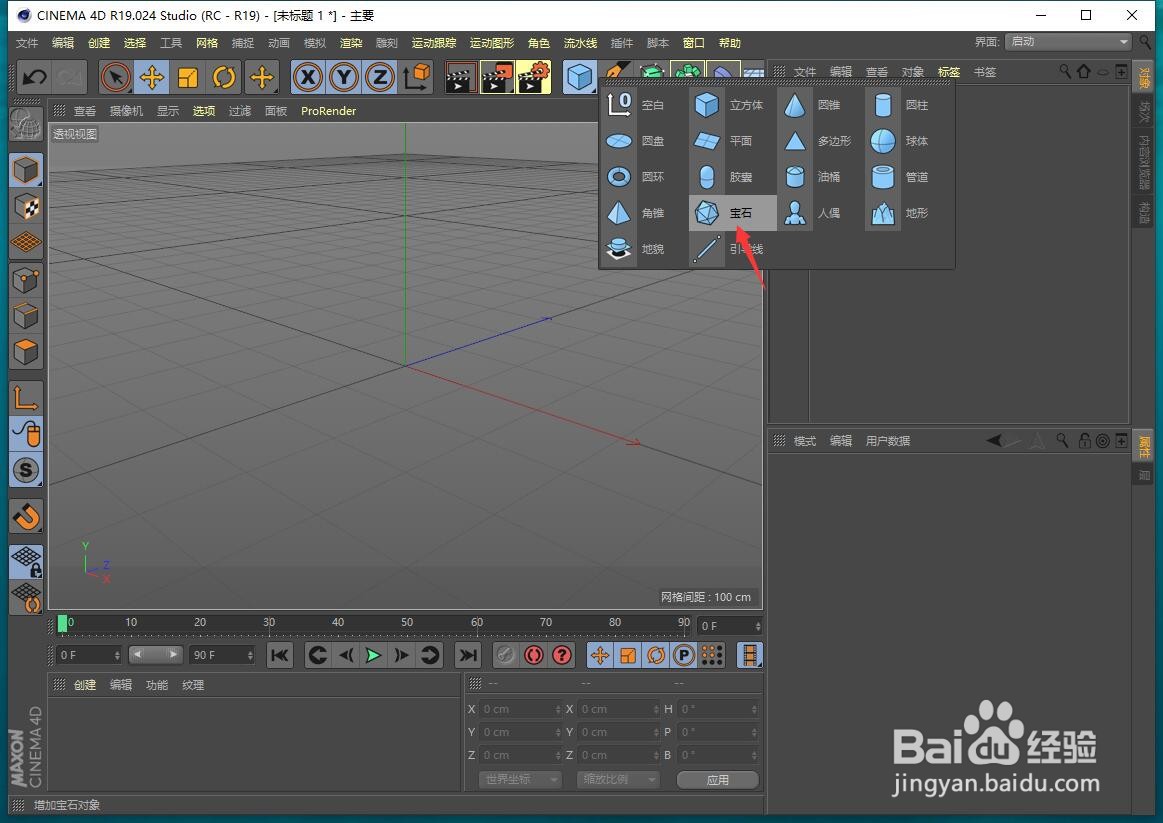Toggle Y axis lock

click(344, 77)
